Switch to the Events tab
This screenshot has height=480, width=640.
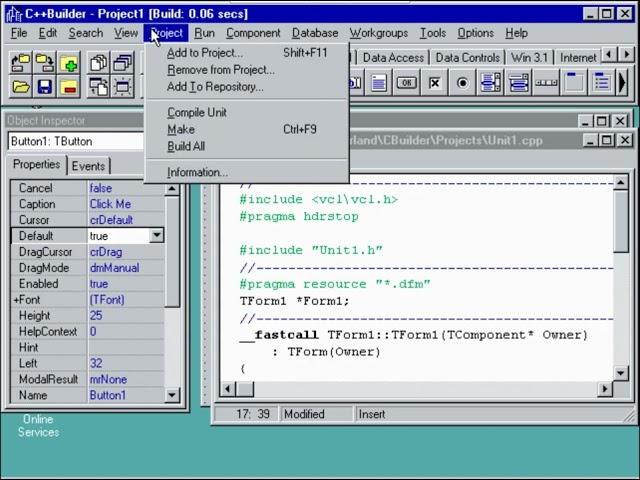(88, 166)
